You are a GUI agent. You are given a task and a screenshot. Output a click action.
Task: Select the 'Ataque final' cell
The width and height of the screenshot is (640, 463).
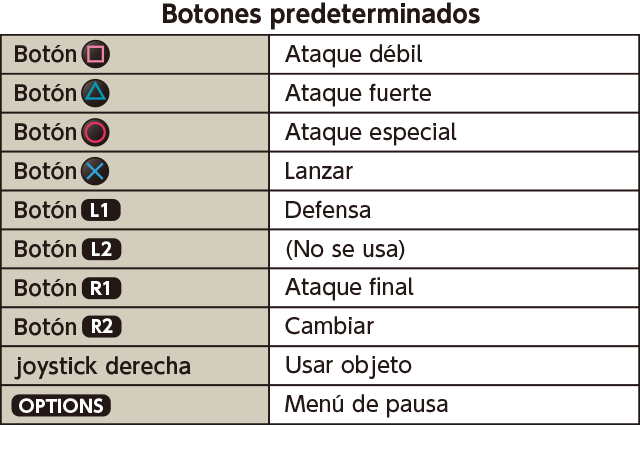pos(454,288)
